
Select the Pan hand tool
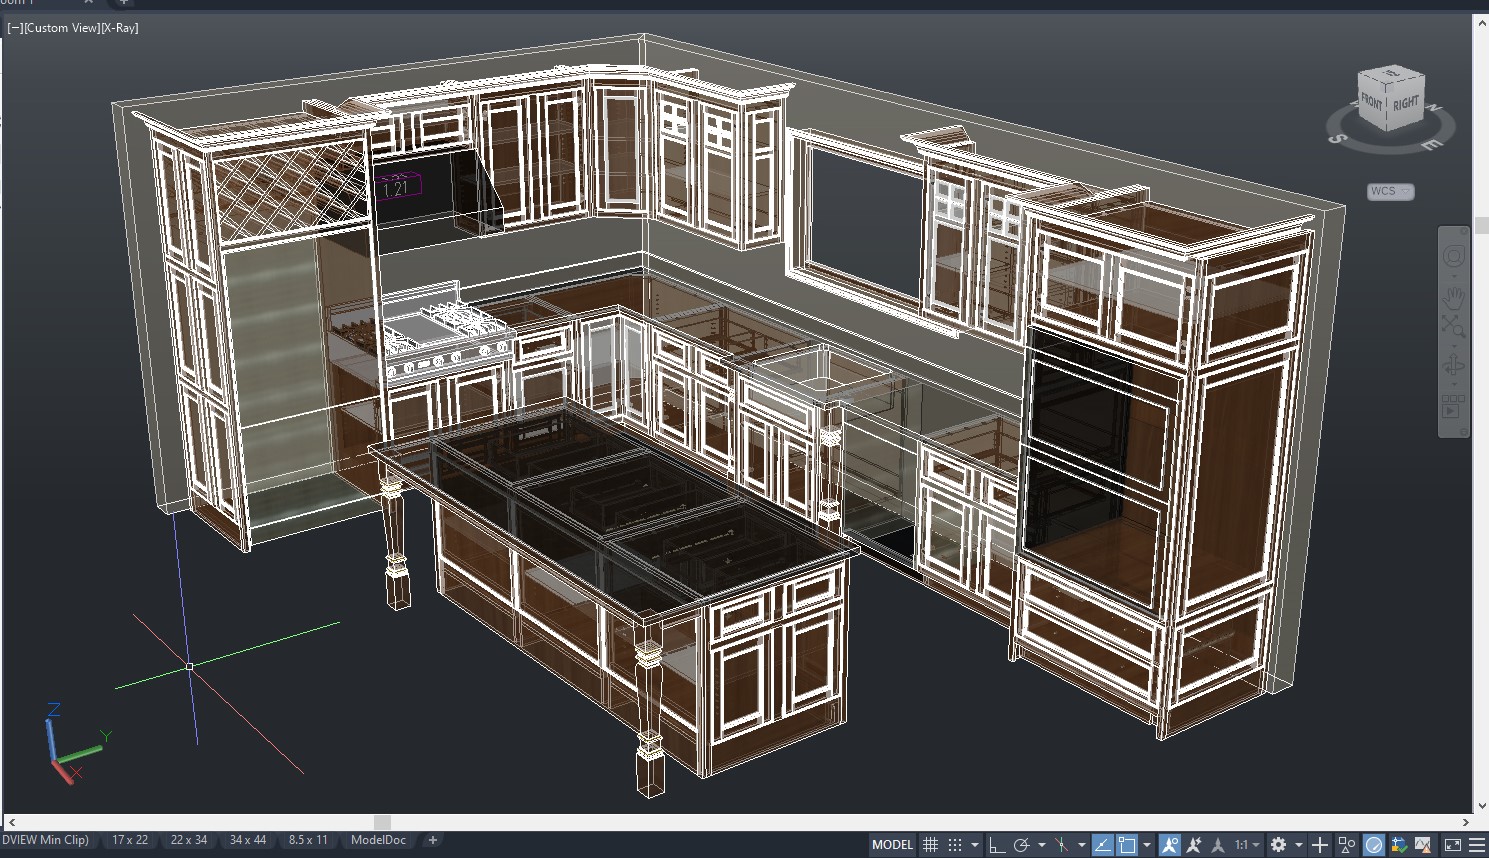click(1454, 297)
